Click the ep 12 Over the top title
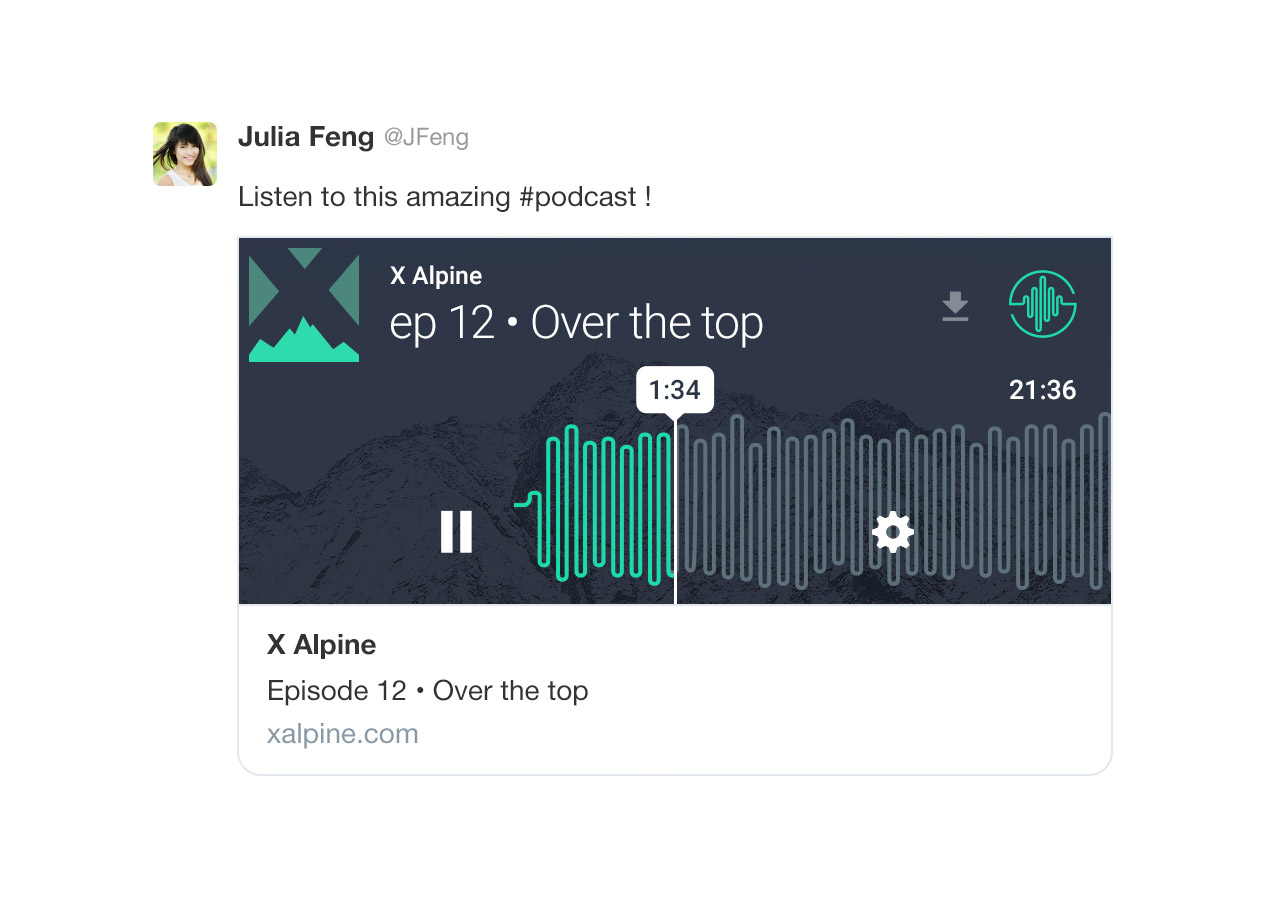This screenshot has height=900, width=1264. (x=576, y=323)
